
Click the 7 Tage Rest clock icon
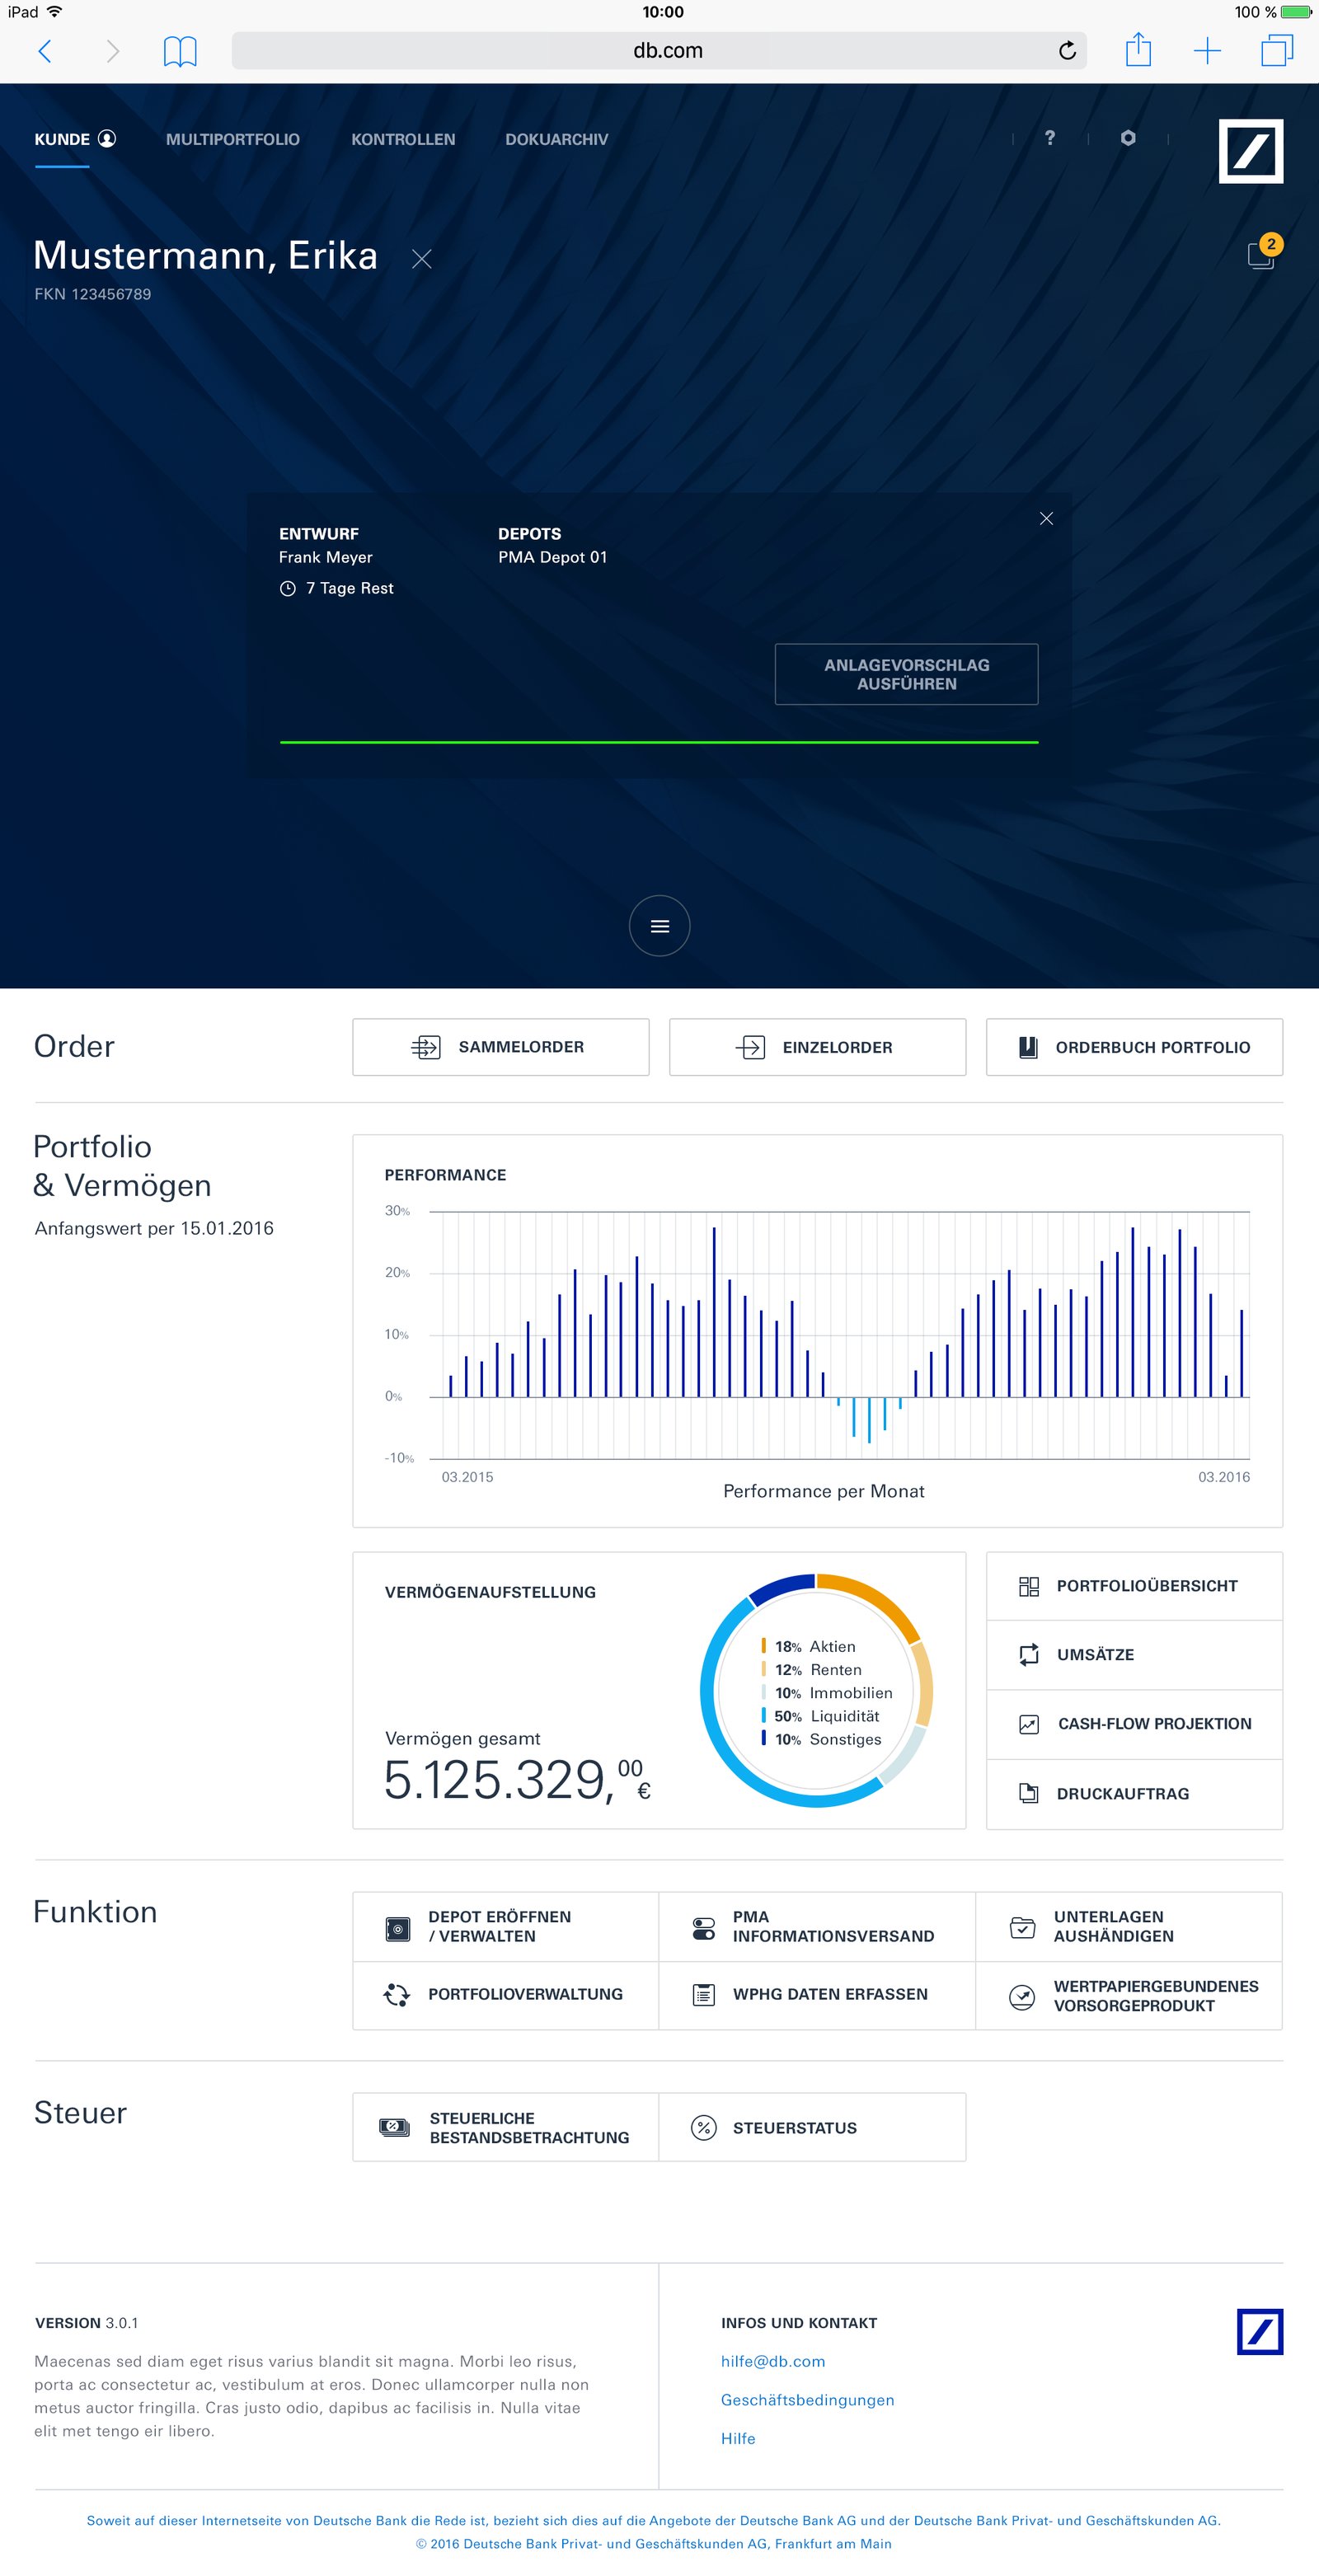288,589
